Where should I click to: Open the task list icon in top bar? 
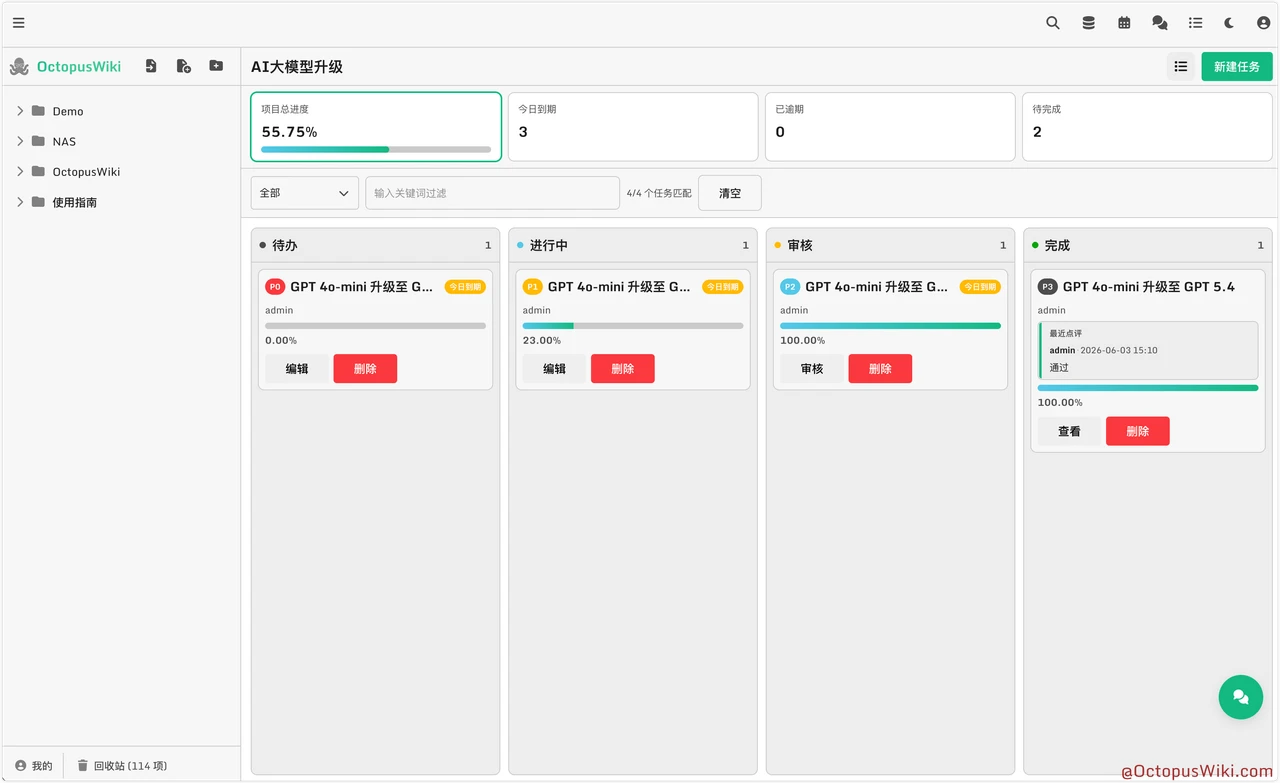(1195, 23)
